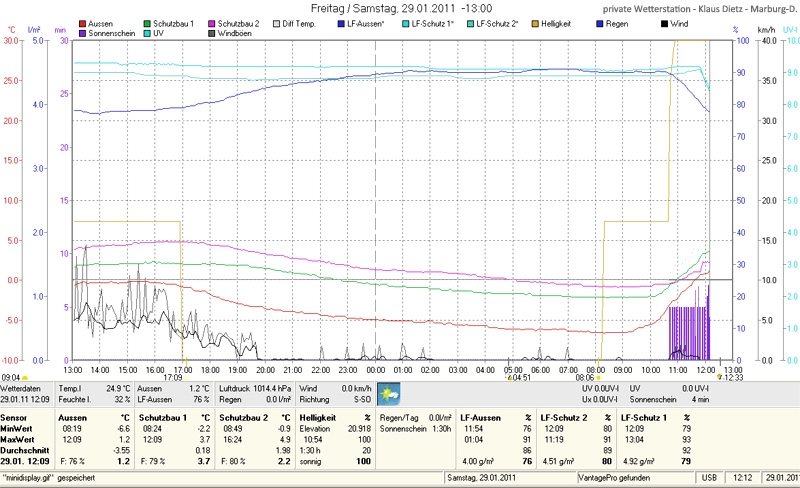Select the green Schutzbau 1 legend square
Image resolution: width=800 pixels, height=488 pixels.
click(147, 22)
